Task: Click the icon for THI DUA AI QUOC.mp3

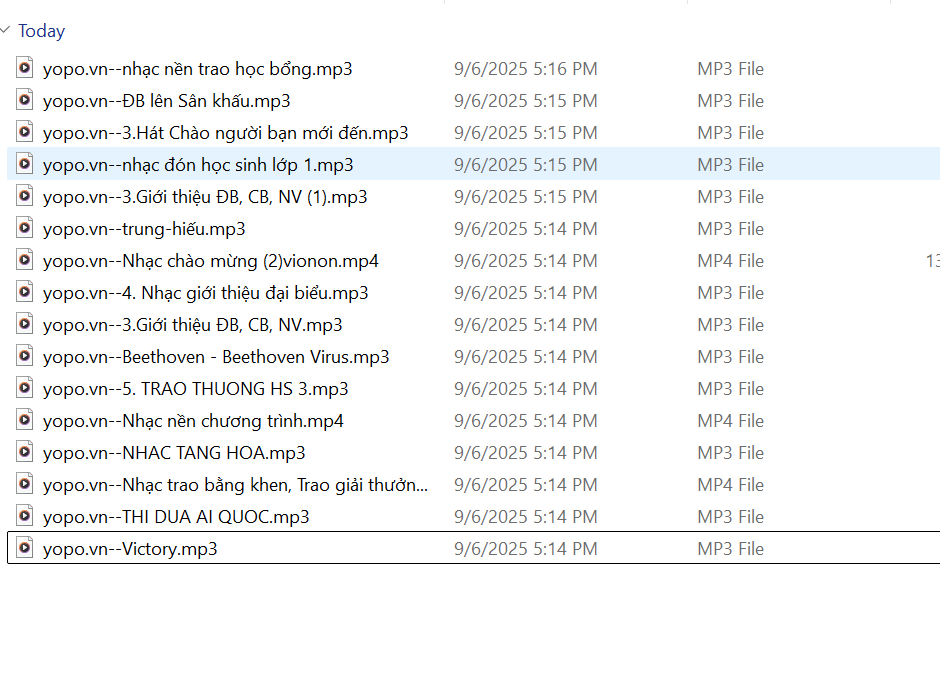Action: coord(25,516)
